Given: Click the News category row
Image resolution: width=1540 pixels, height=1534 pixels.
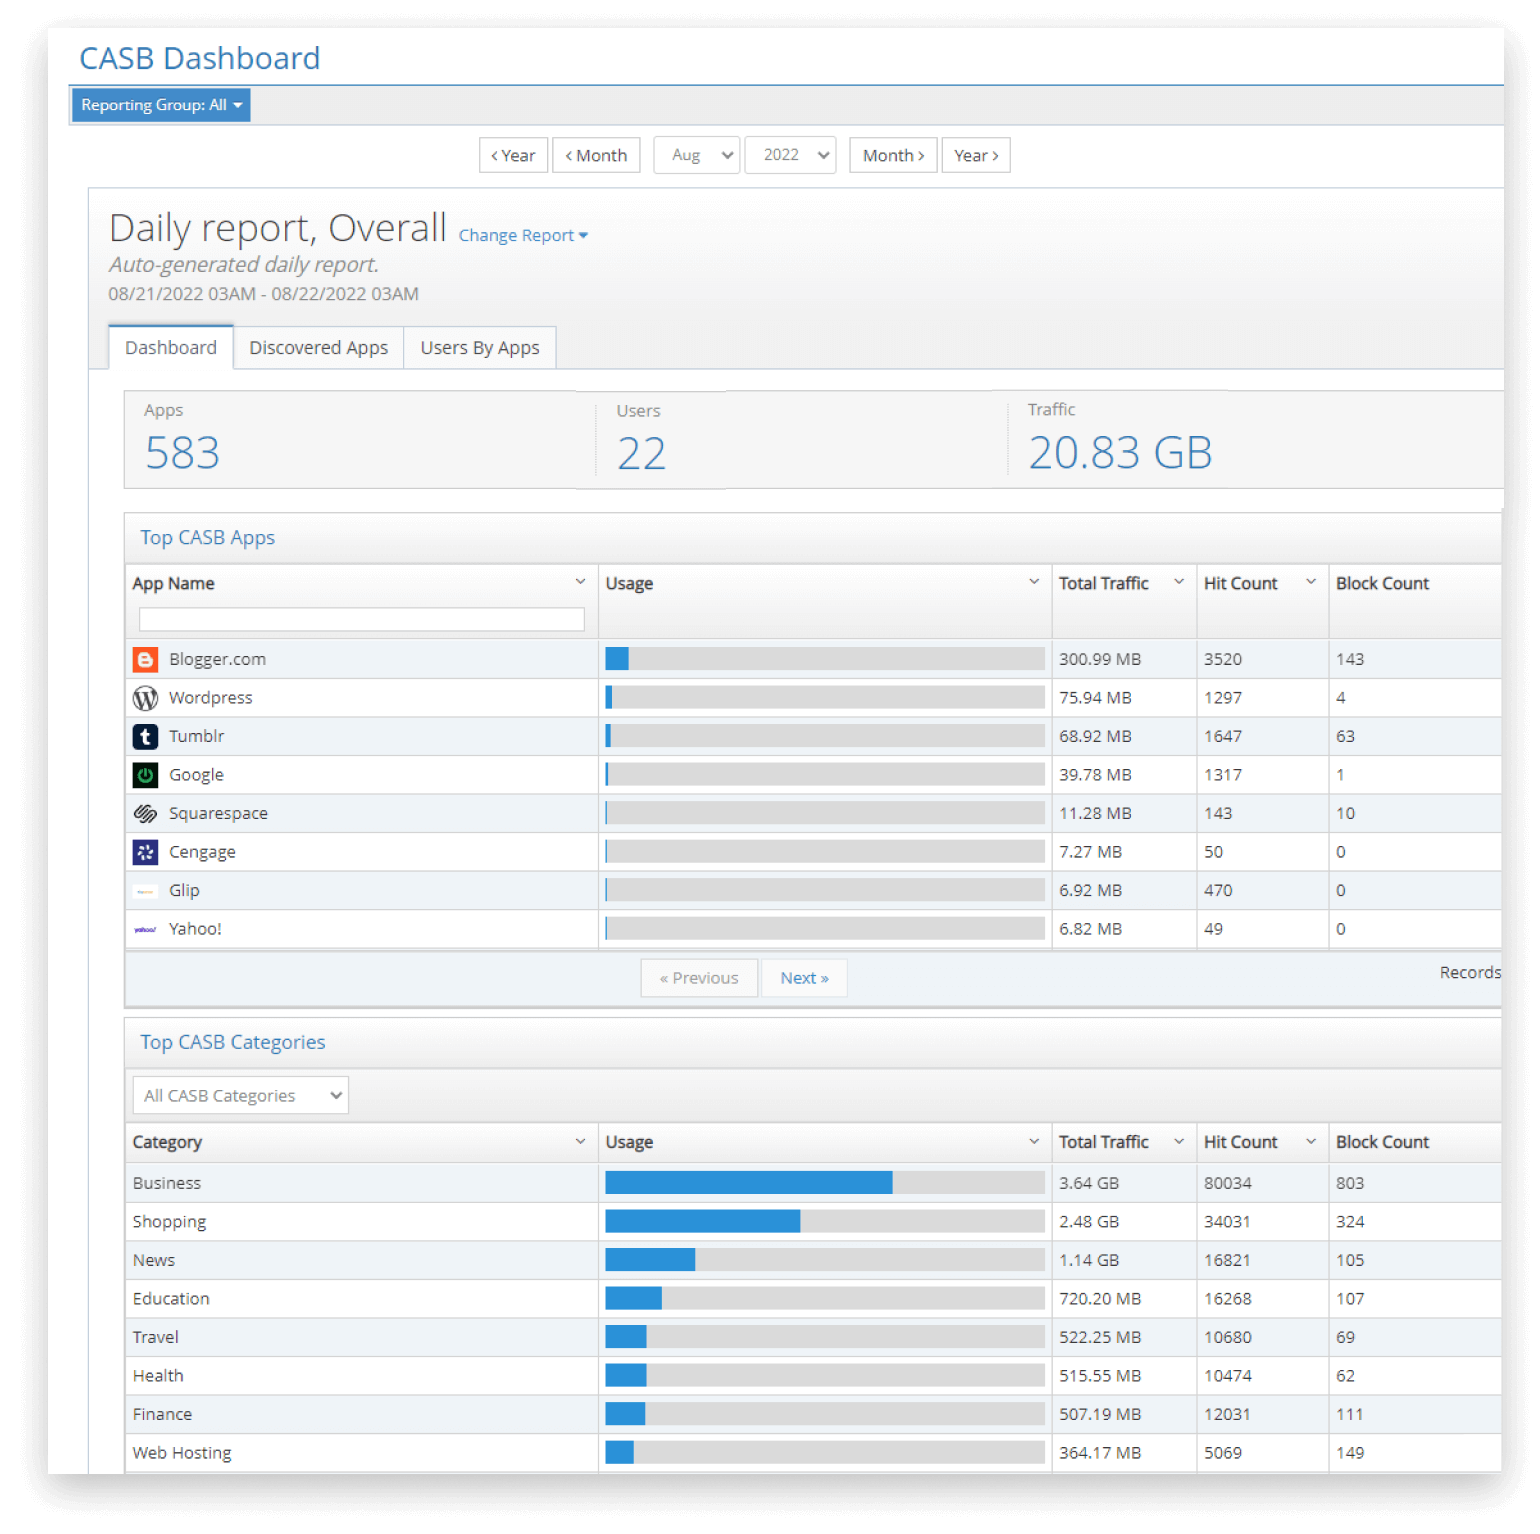Looking at the screenshot, I should tap(813, 1260).
